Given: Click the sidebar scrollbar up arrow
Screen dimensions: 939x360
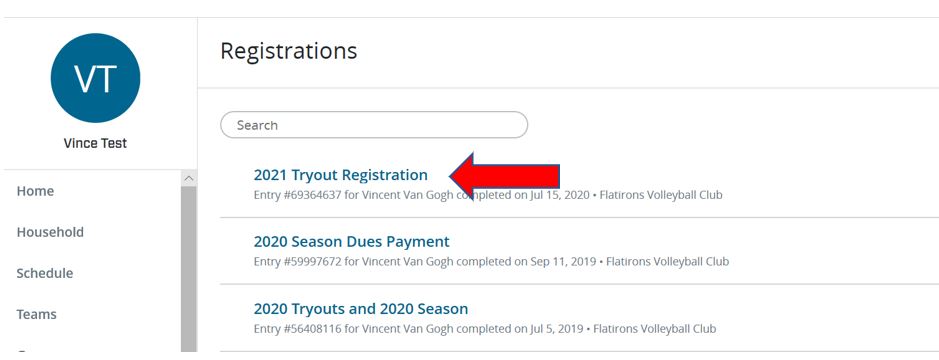Looking at the screenshot, I should click(189, 178).
